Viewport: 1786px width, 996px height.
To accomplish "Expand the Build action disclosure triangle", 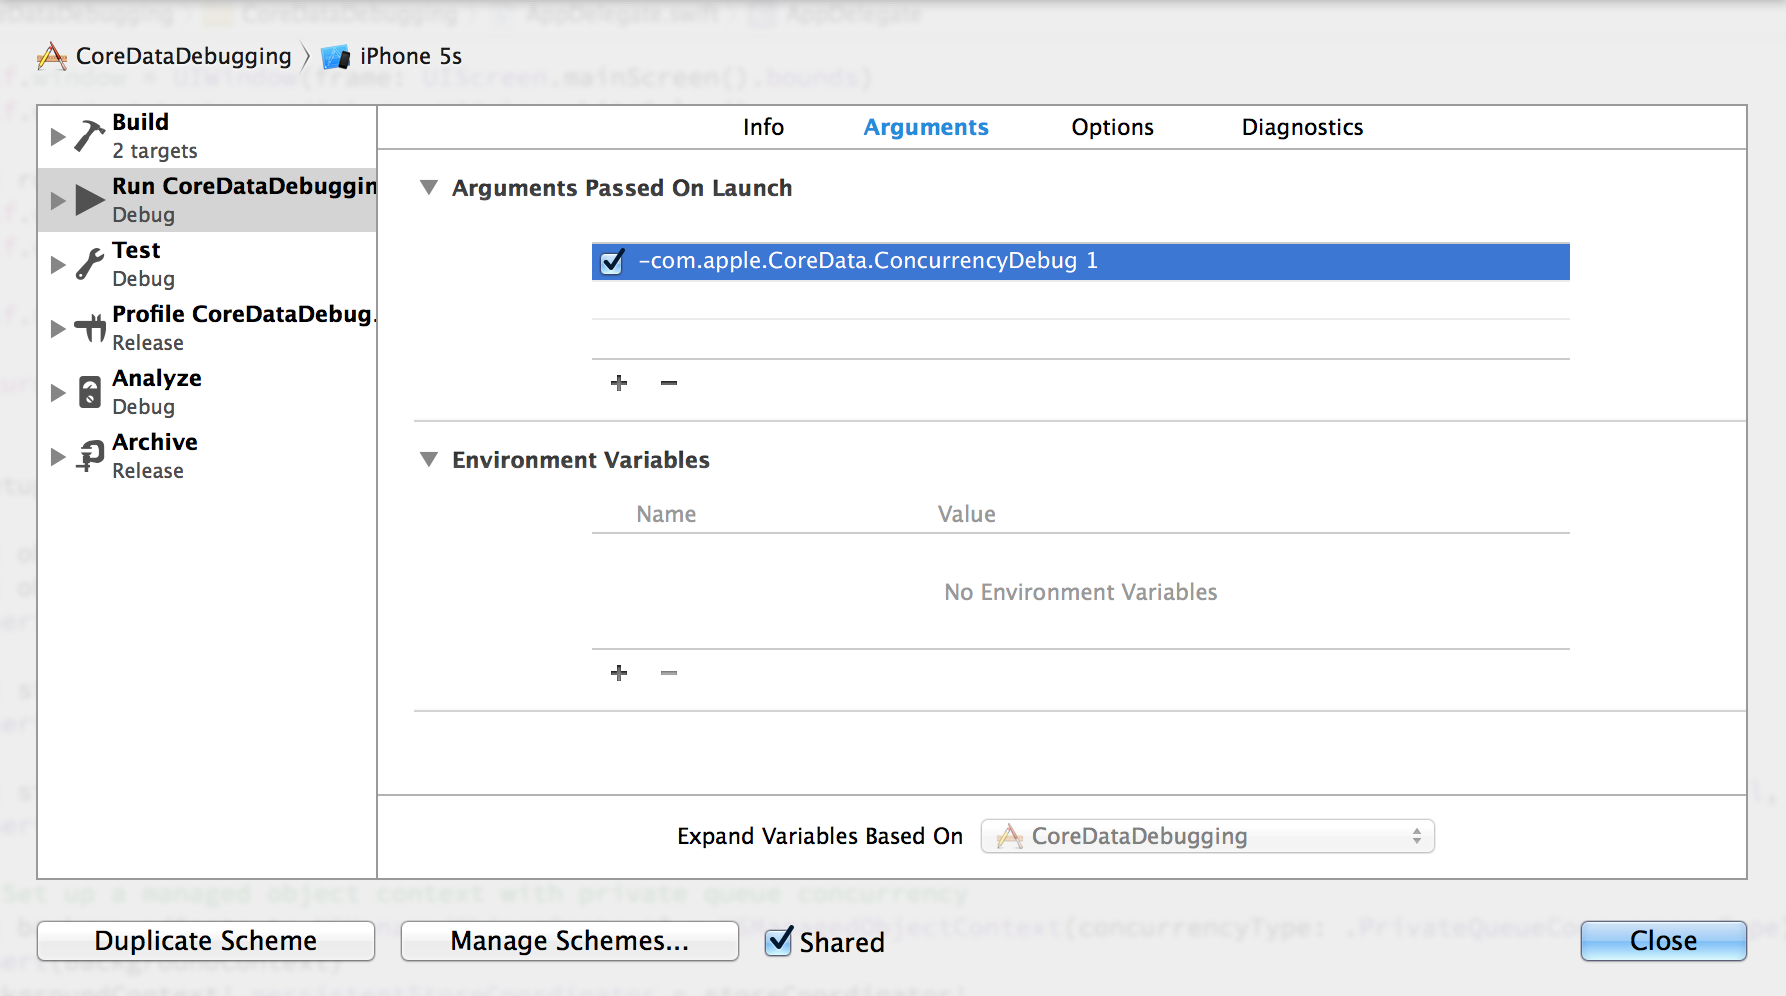I will tap(58, 137).
